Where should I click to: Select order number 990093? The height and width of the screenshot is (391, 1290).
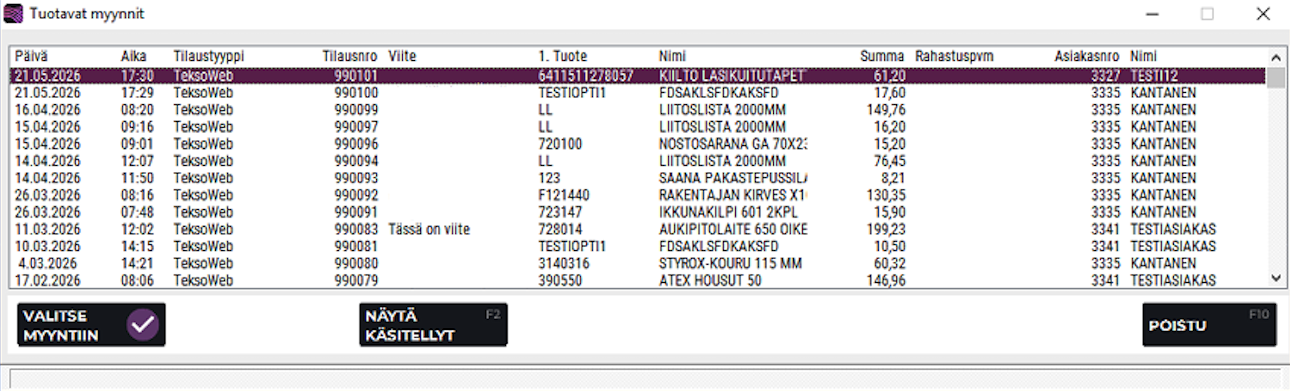coord(356,178)
